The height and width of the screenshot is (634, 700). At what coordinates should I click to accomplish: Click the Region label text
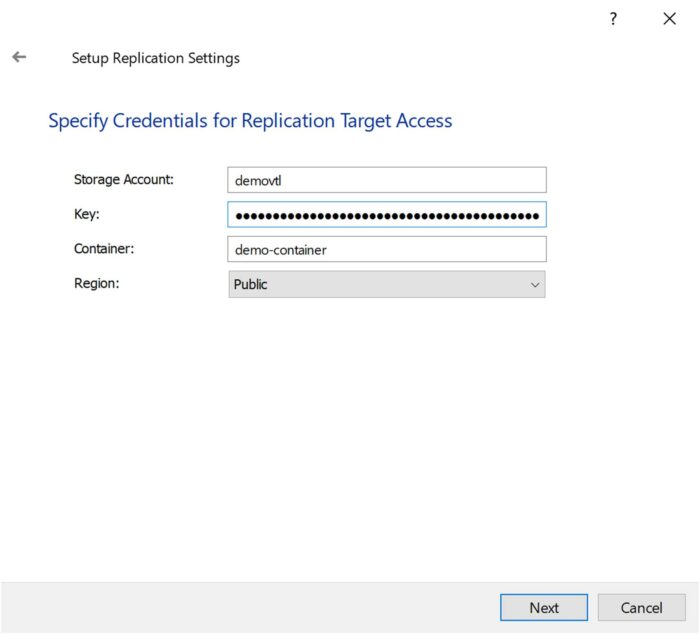coord(97,284)
